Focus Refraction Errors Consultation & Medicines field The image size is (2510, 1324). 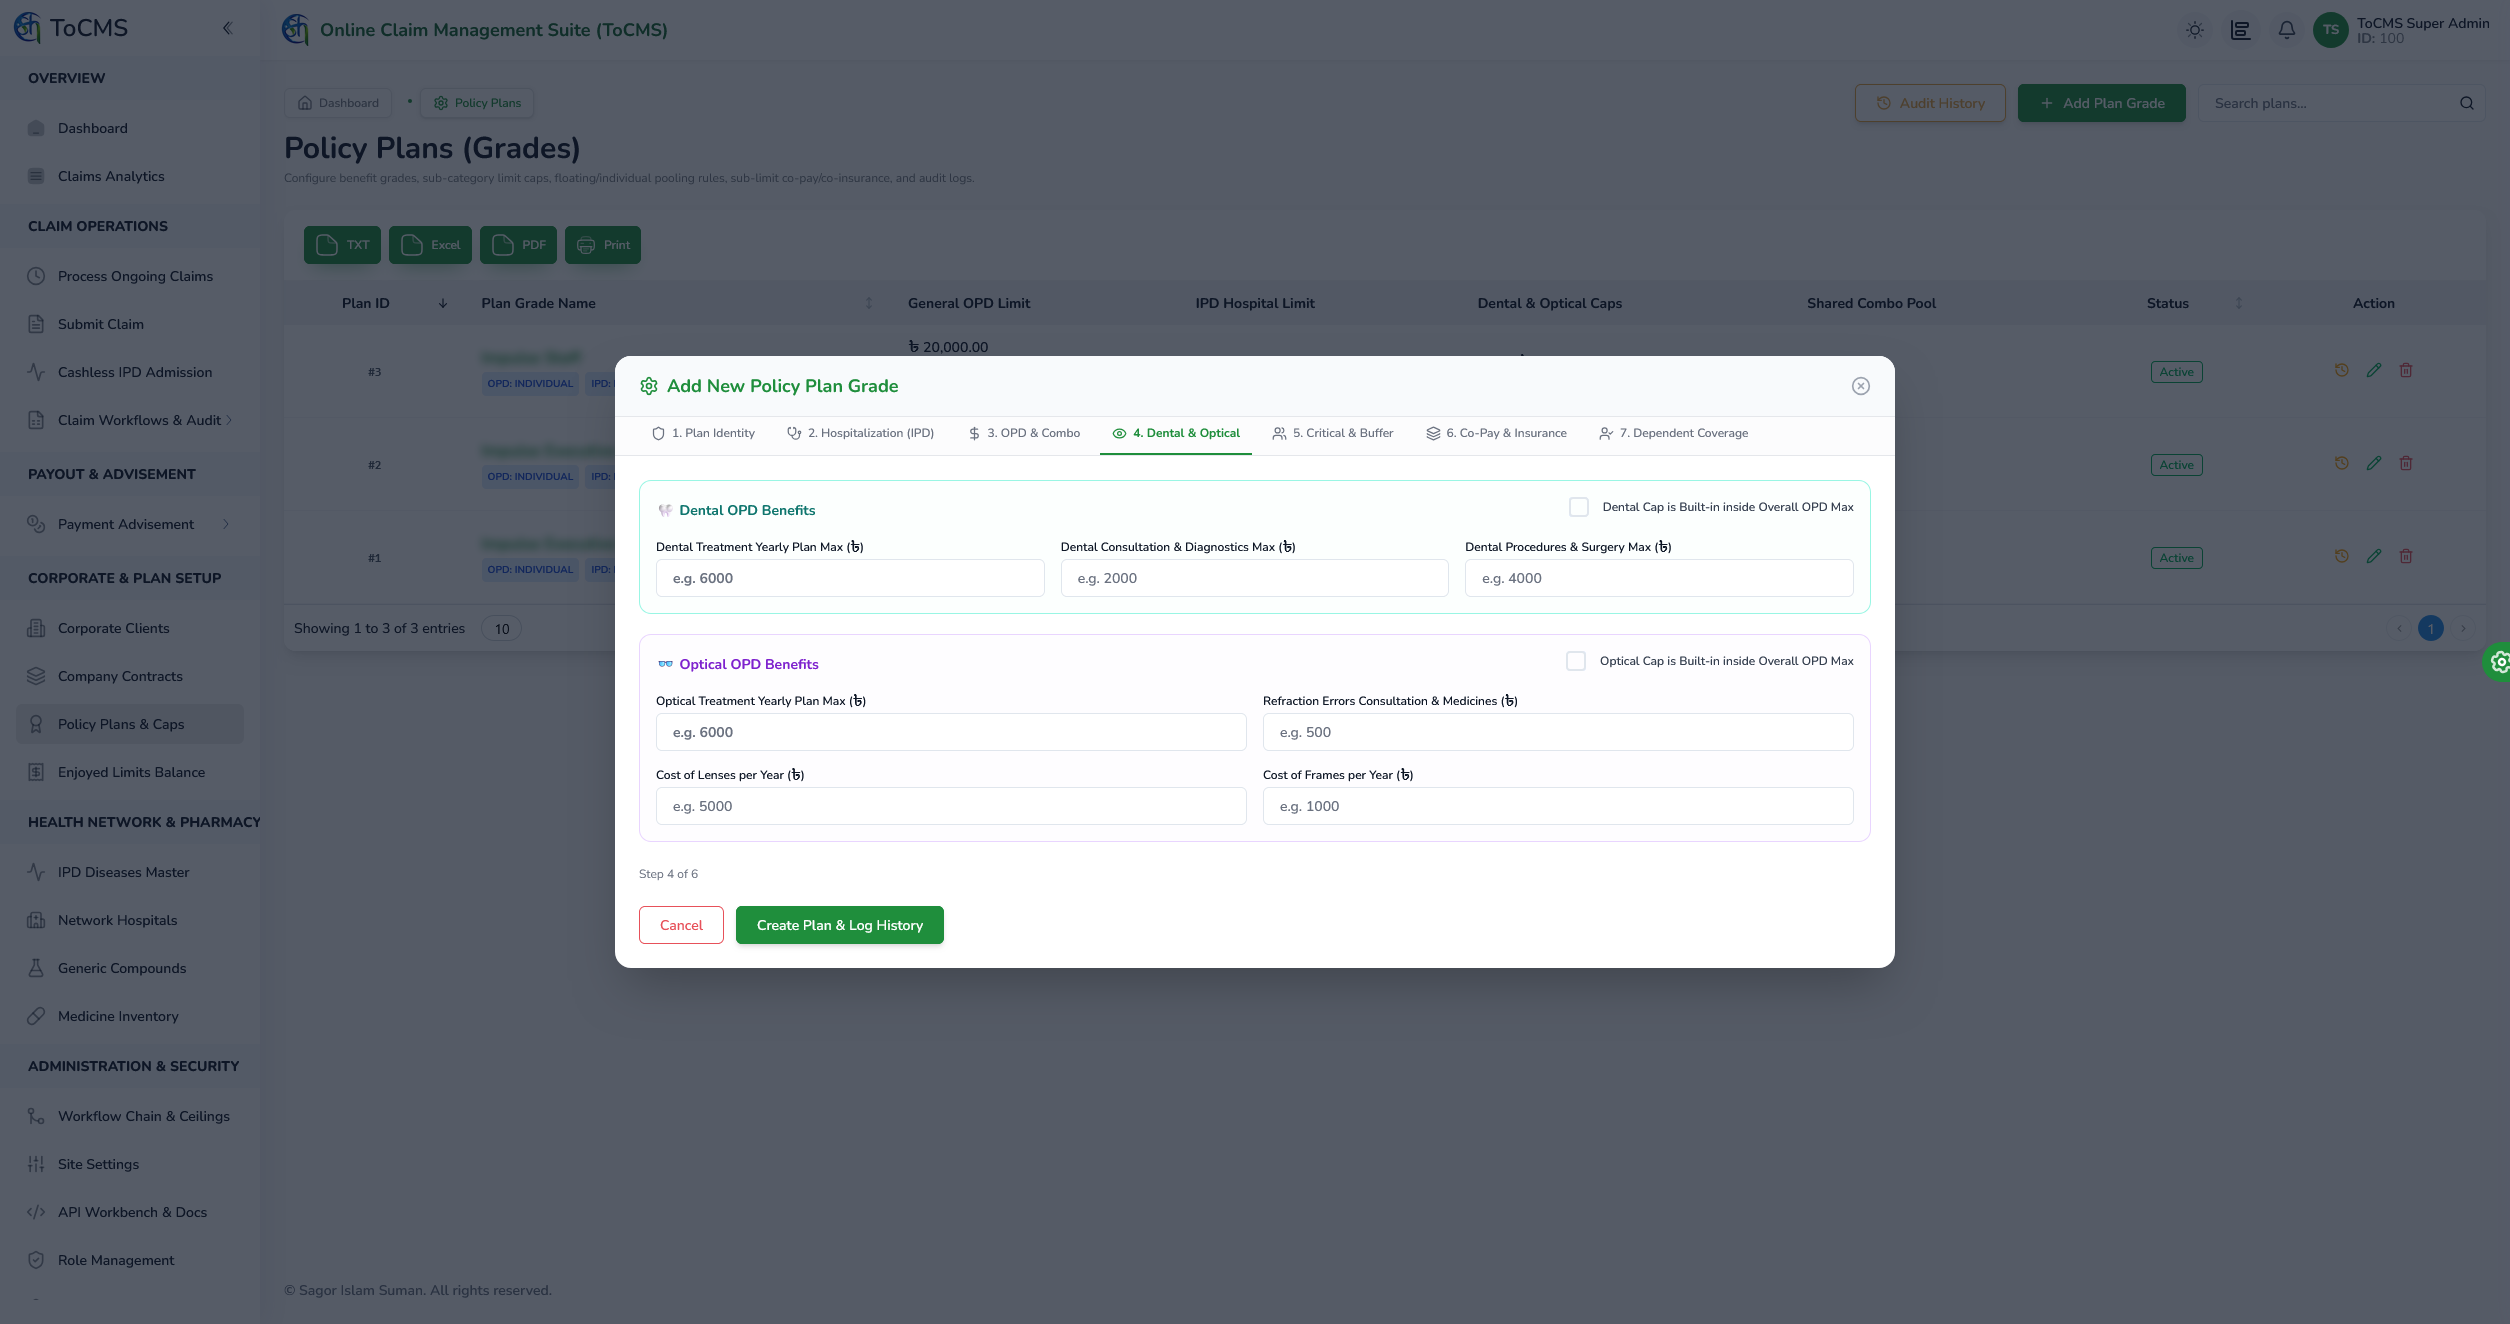(x=1558, y=732)
